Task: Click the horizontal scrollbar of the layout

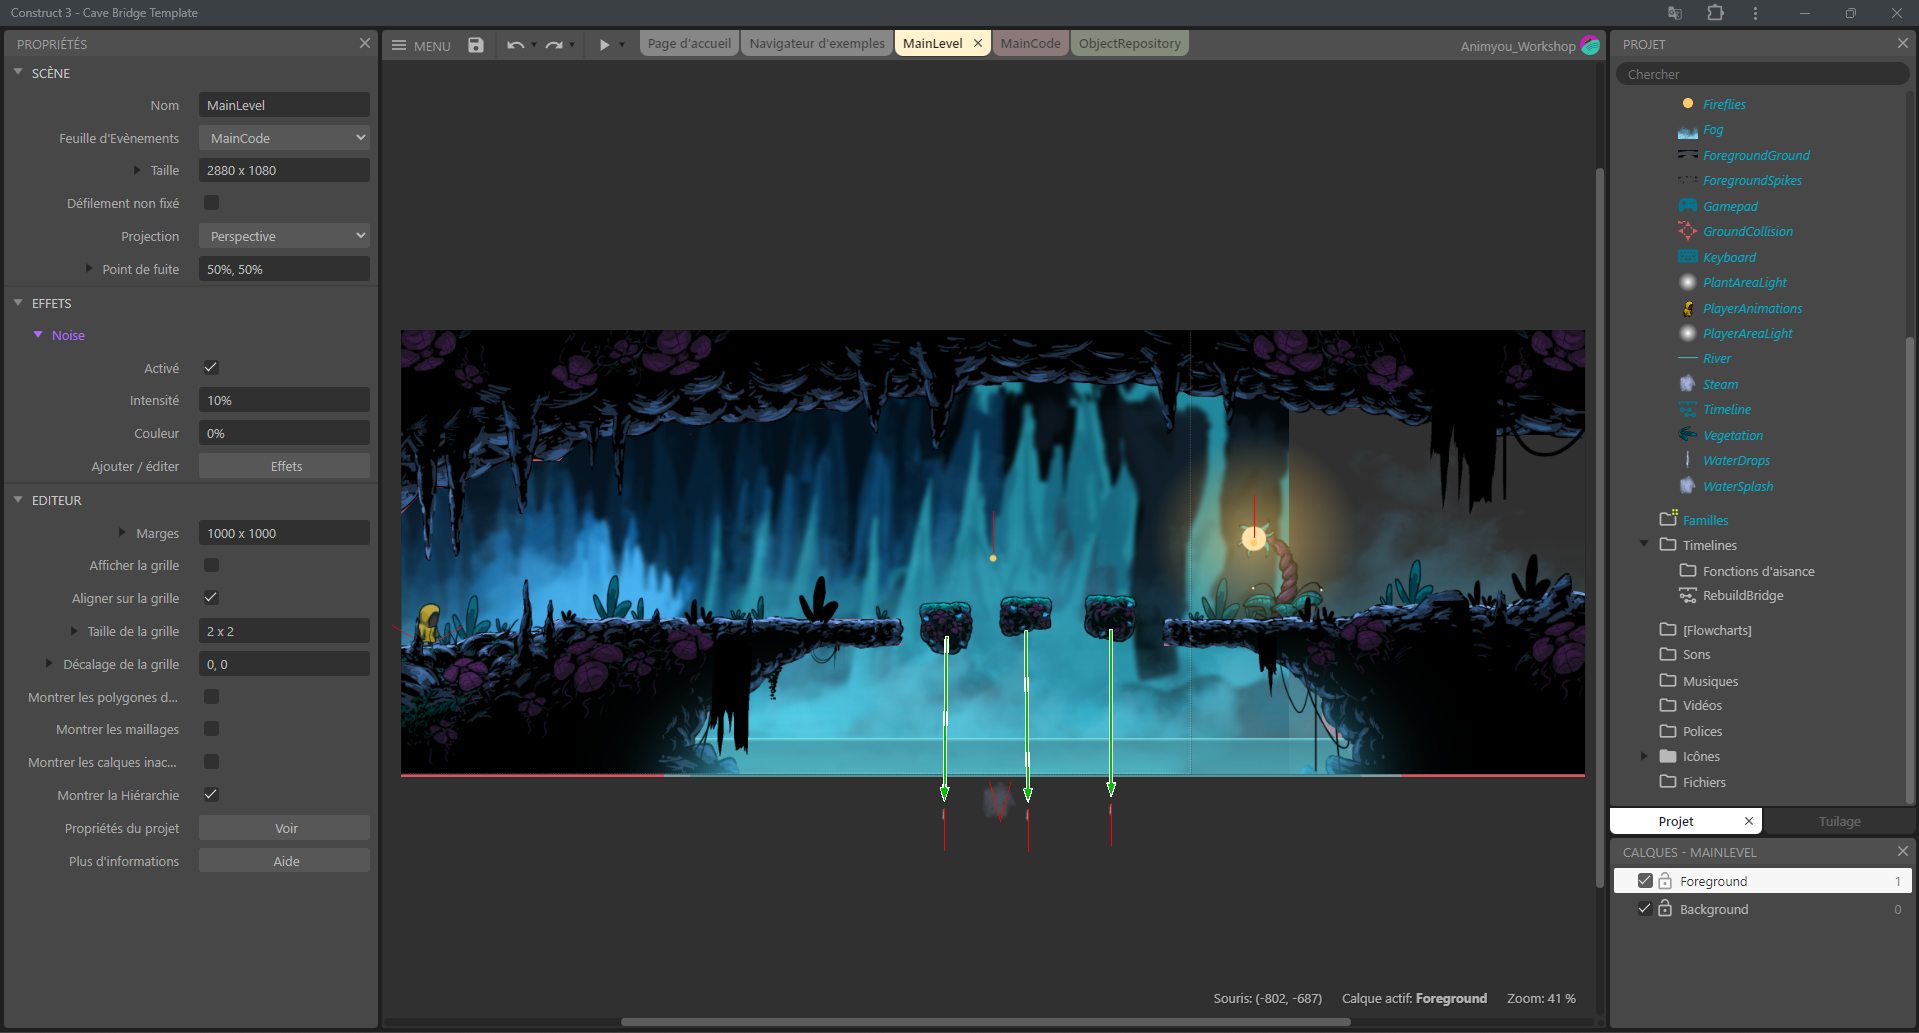Action: pyautogui.click(x=985, y=1022)
